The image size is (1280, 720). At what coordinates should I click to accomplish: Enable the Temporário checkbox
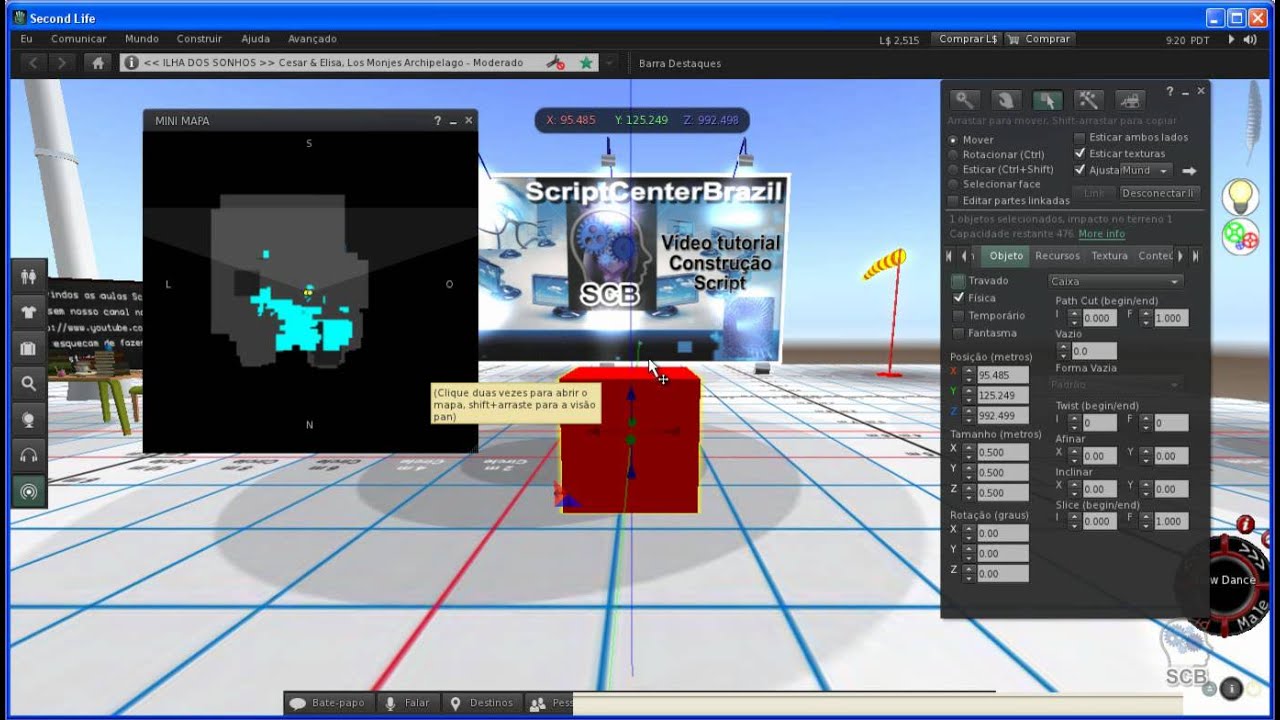[x=958, y=316]
